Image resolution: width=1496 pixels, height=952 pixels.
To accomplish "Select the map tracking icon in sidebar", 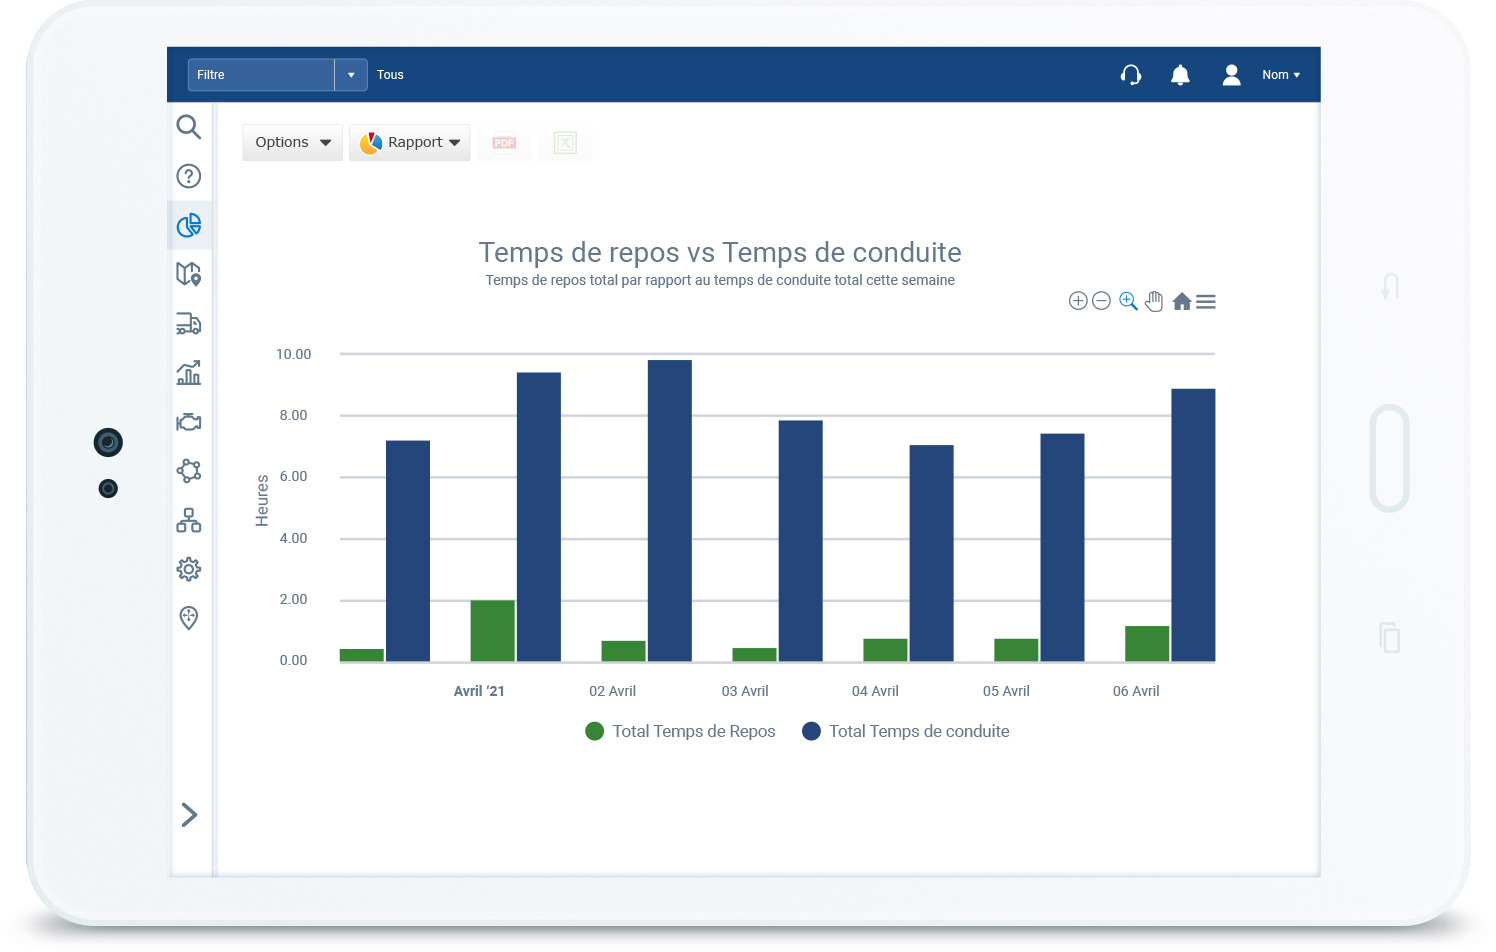I will (x=189, y=273).
